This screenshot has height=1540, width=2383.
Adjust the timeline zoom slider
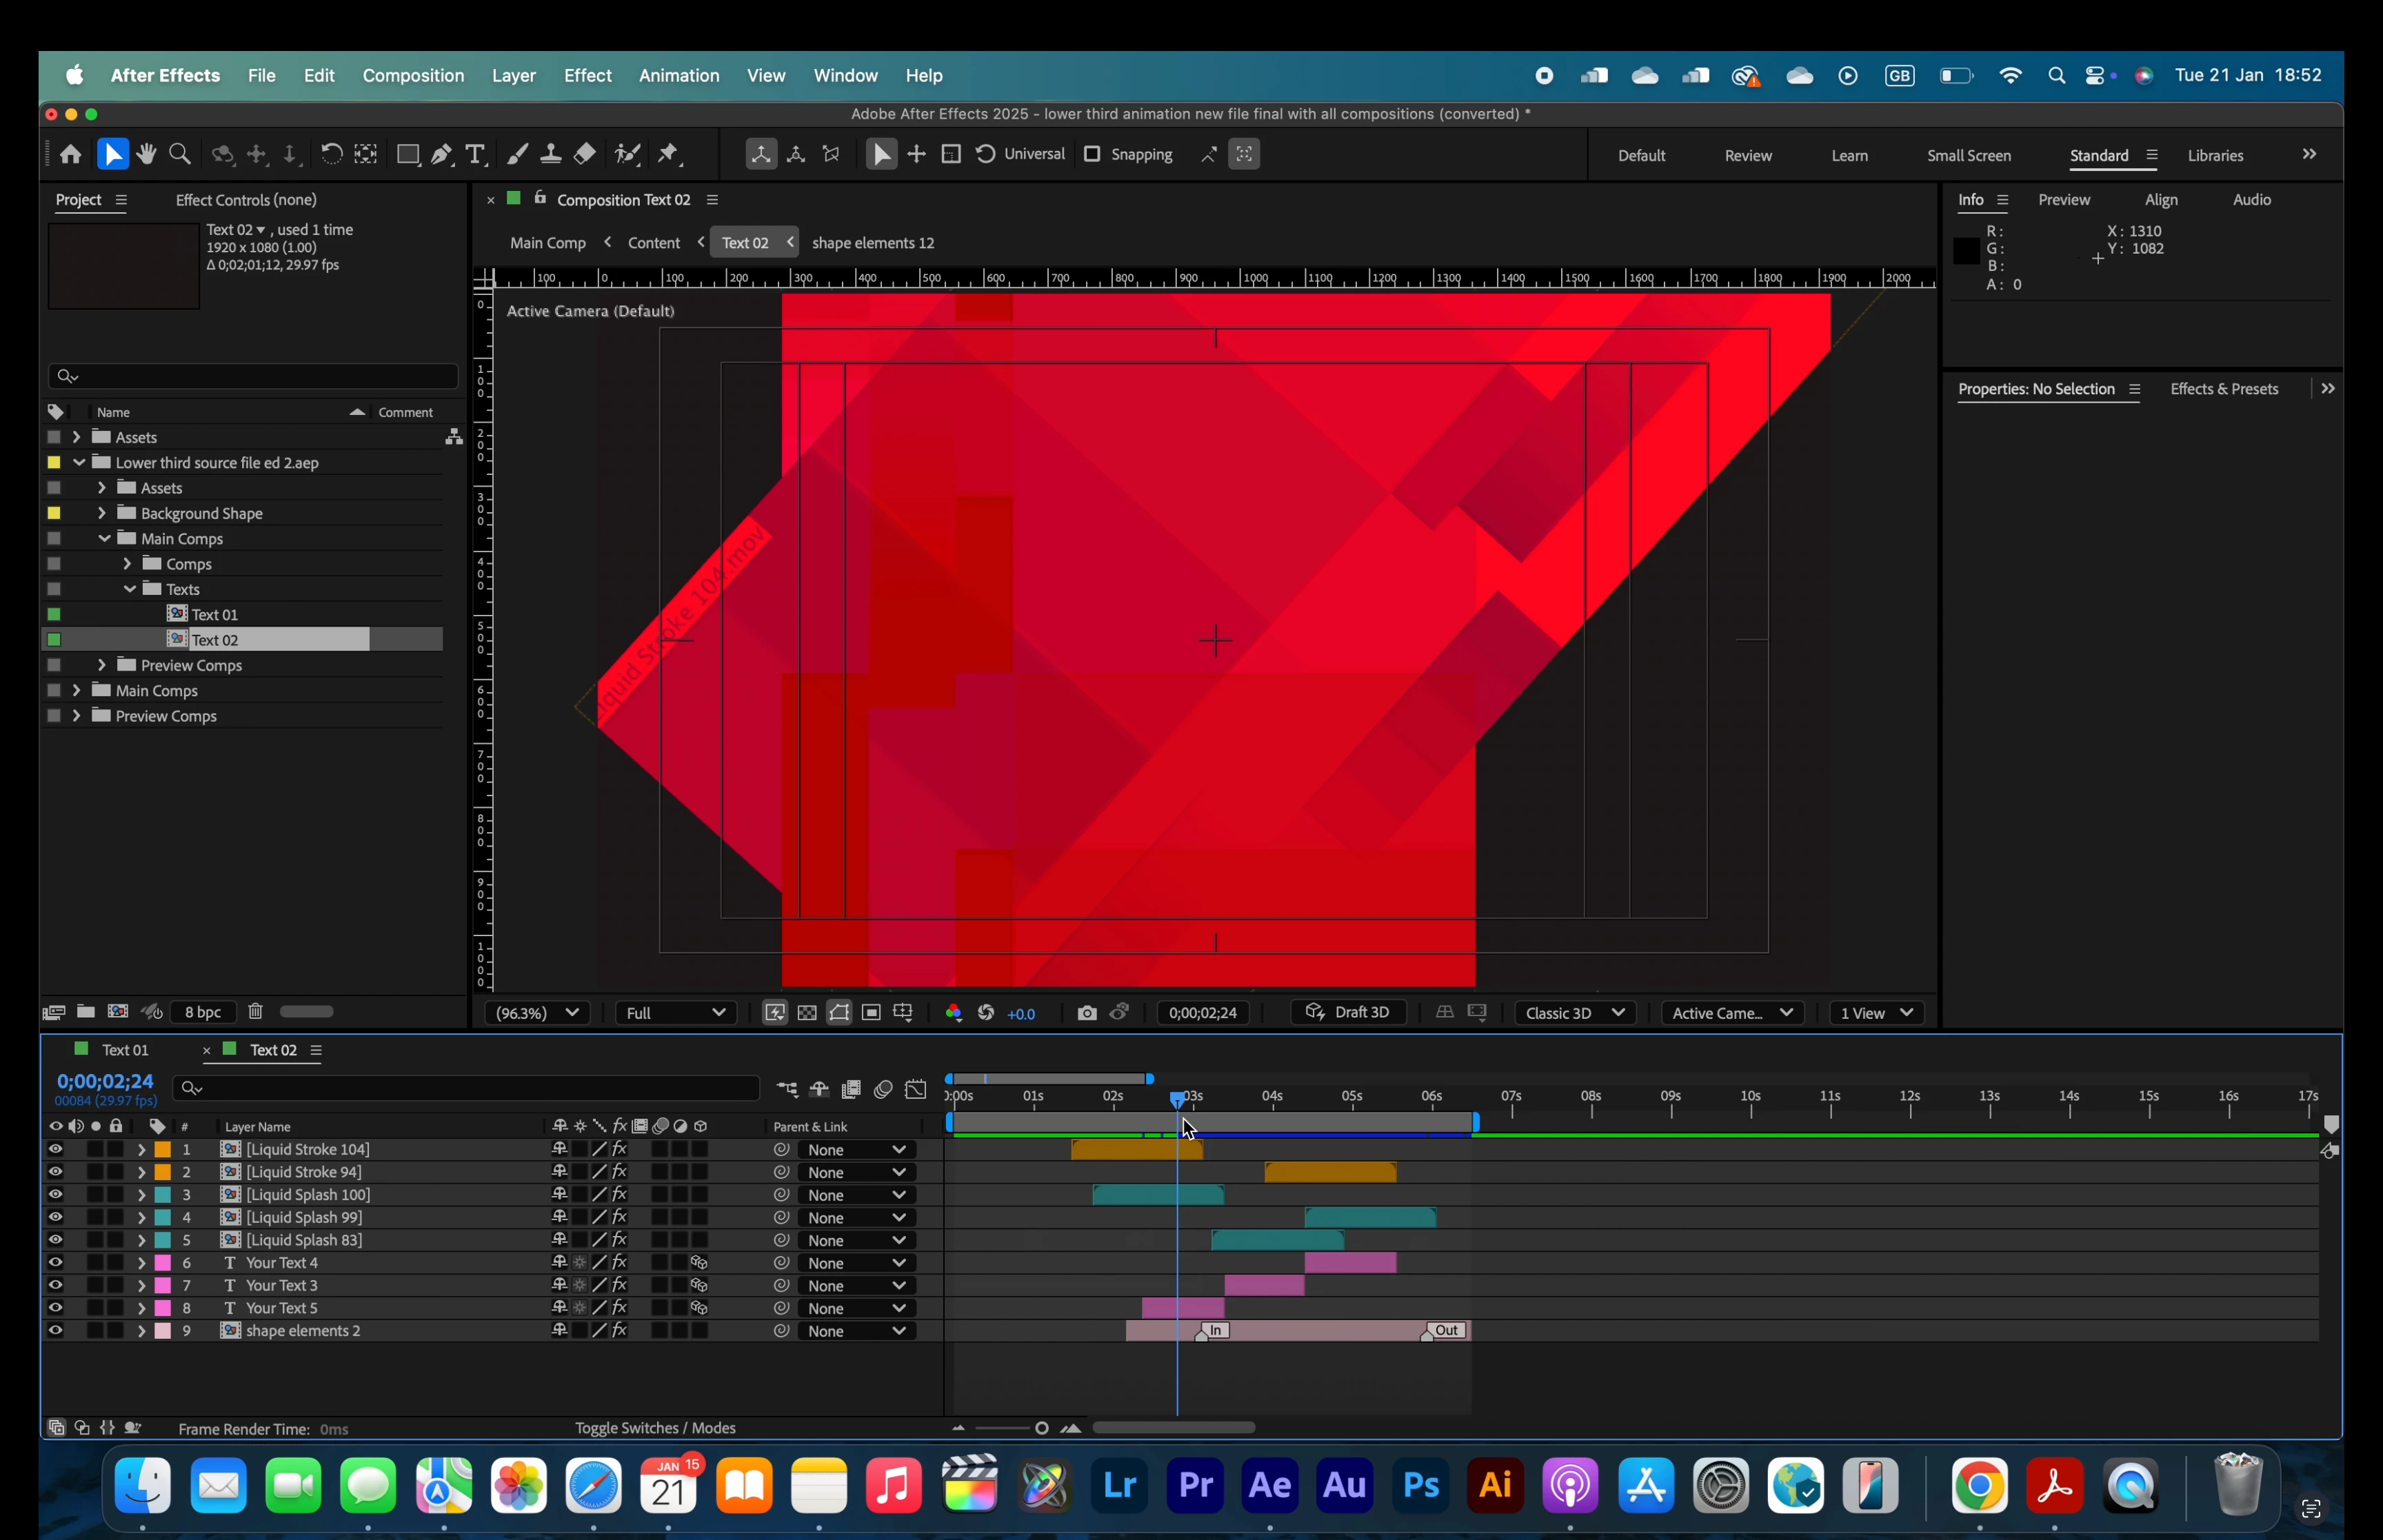(x=1041, y=1428)
